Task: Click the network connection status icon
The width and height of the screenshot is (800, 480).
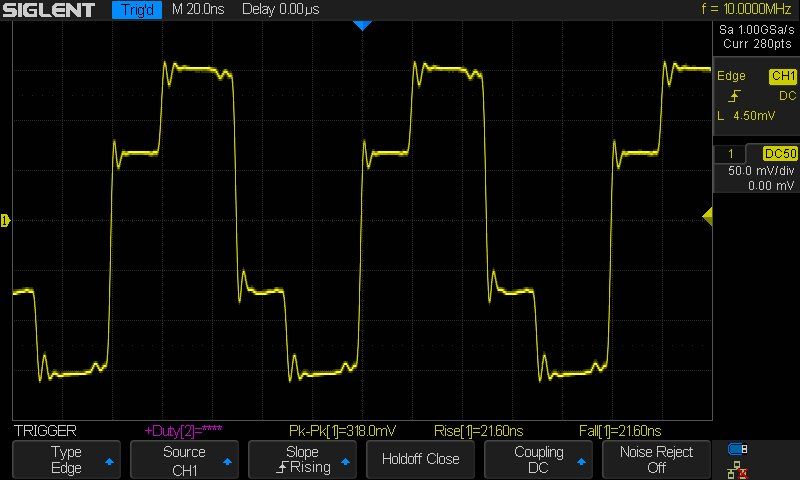Action: (x=738, y=468)
